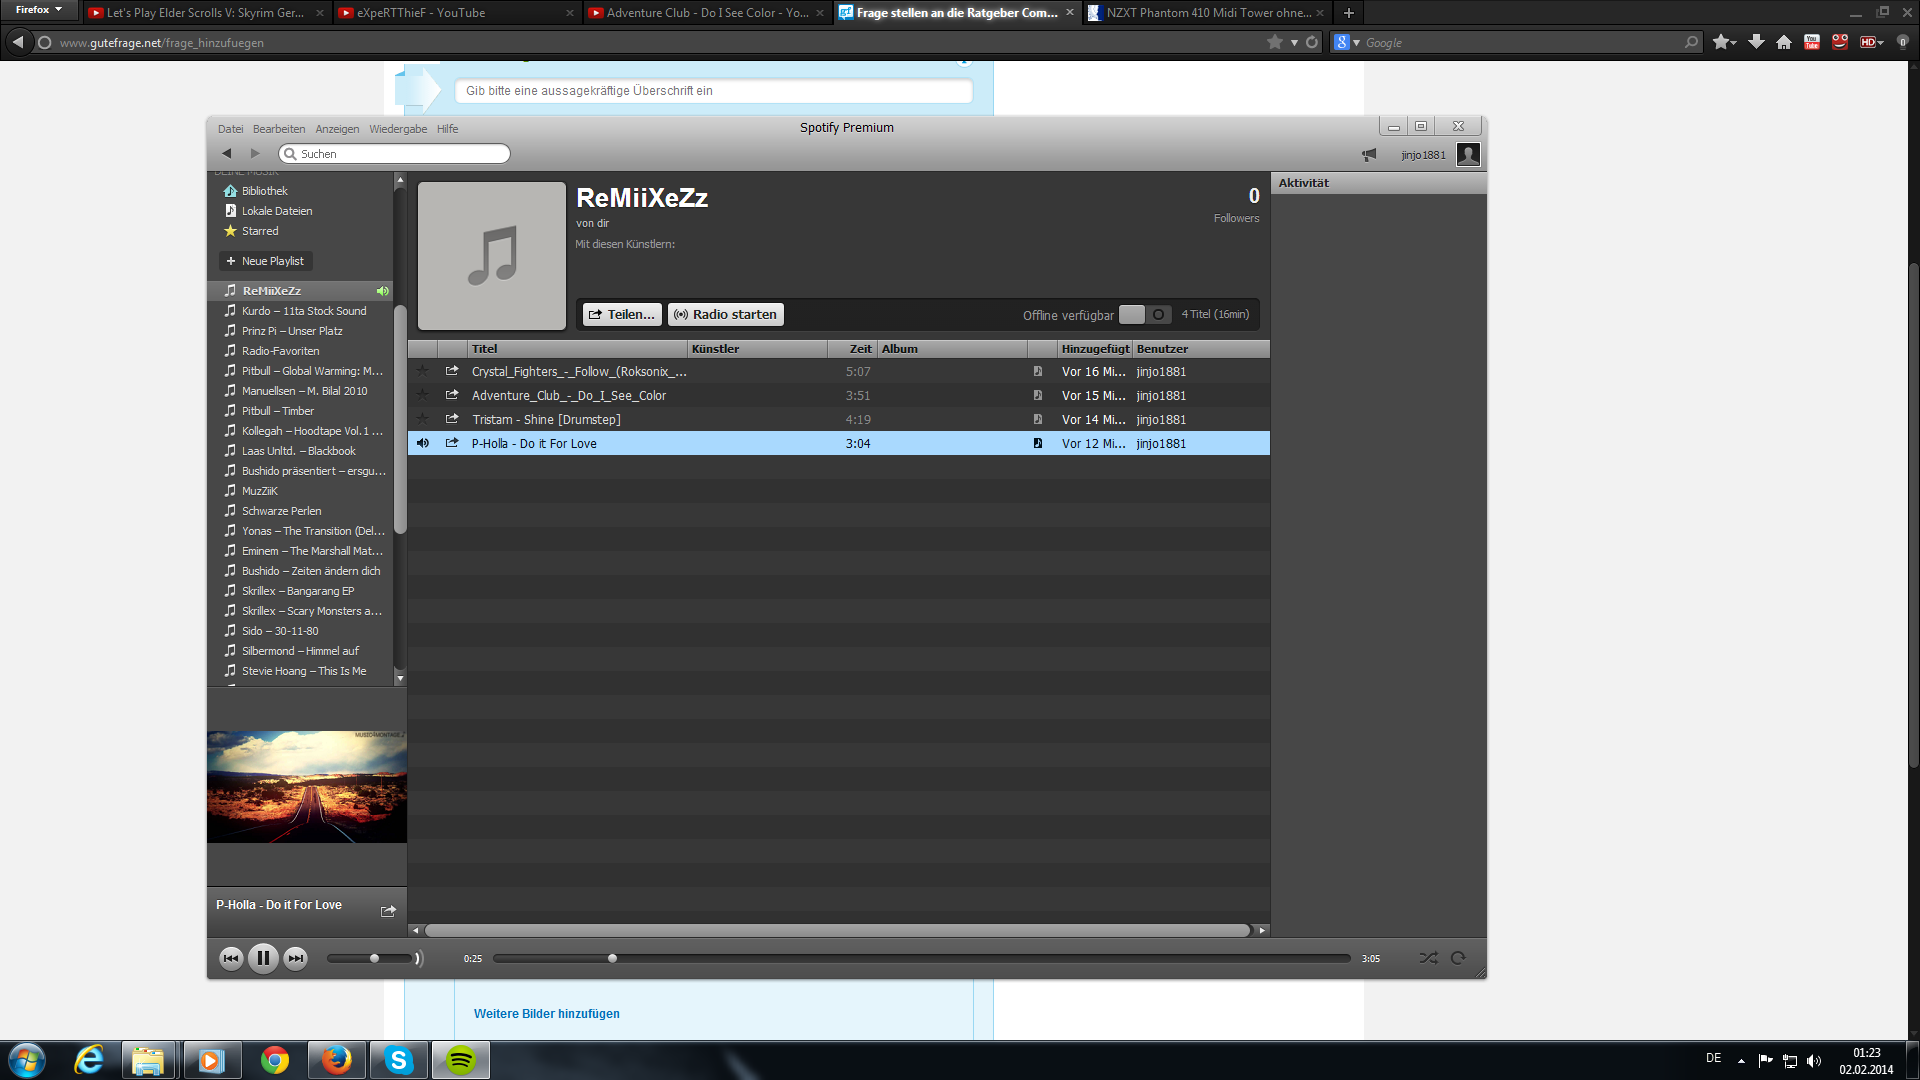The height and width of the screenshot is (1080, 1920).
Task: Select the Pitbull – Timber playlist
Action: 277,411
